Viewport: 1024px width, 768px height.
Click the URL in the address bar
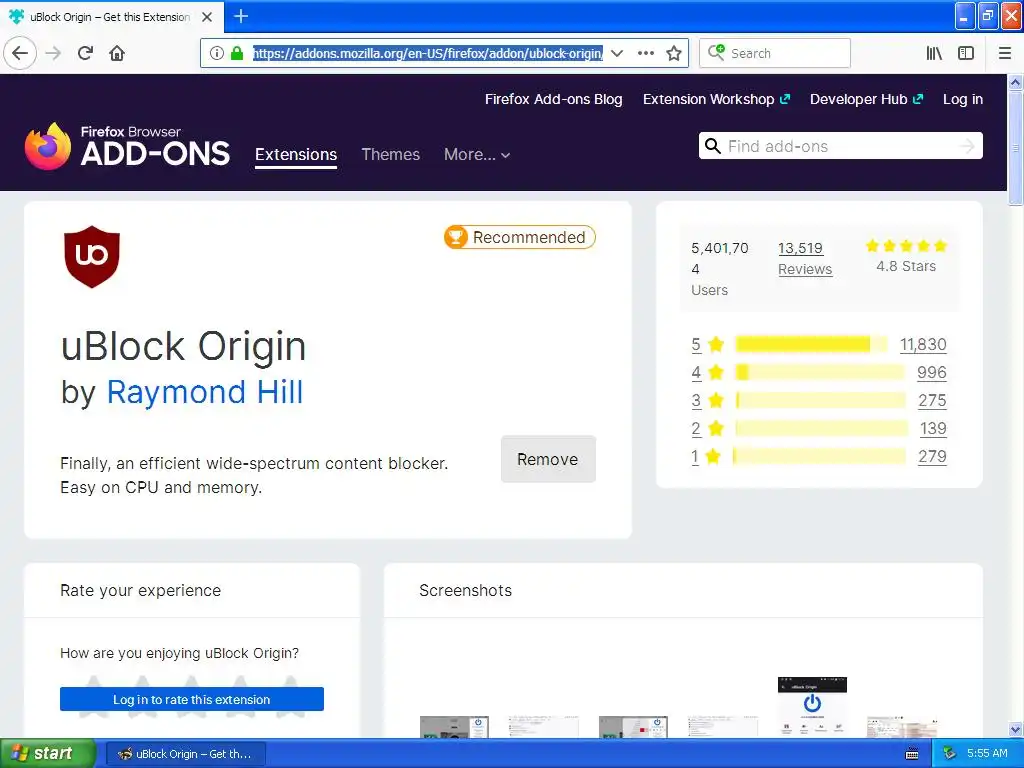(x=428, y=53)
